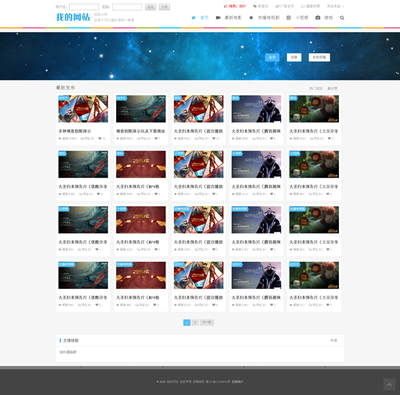Click the register button in the header form

(164, 7)
